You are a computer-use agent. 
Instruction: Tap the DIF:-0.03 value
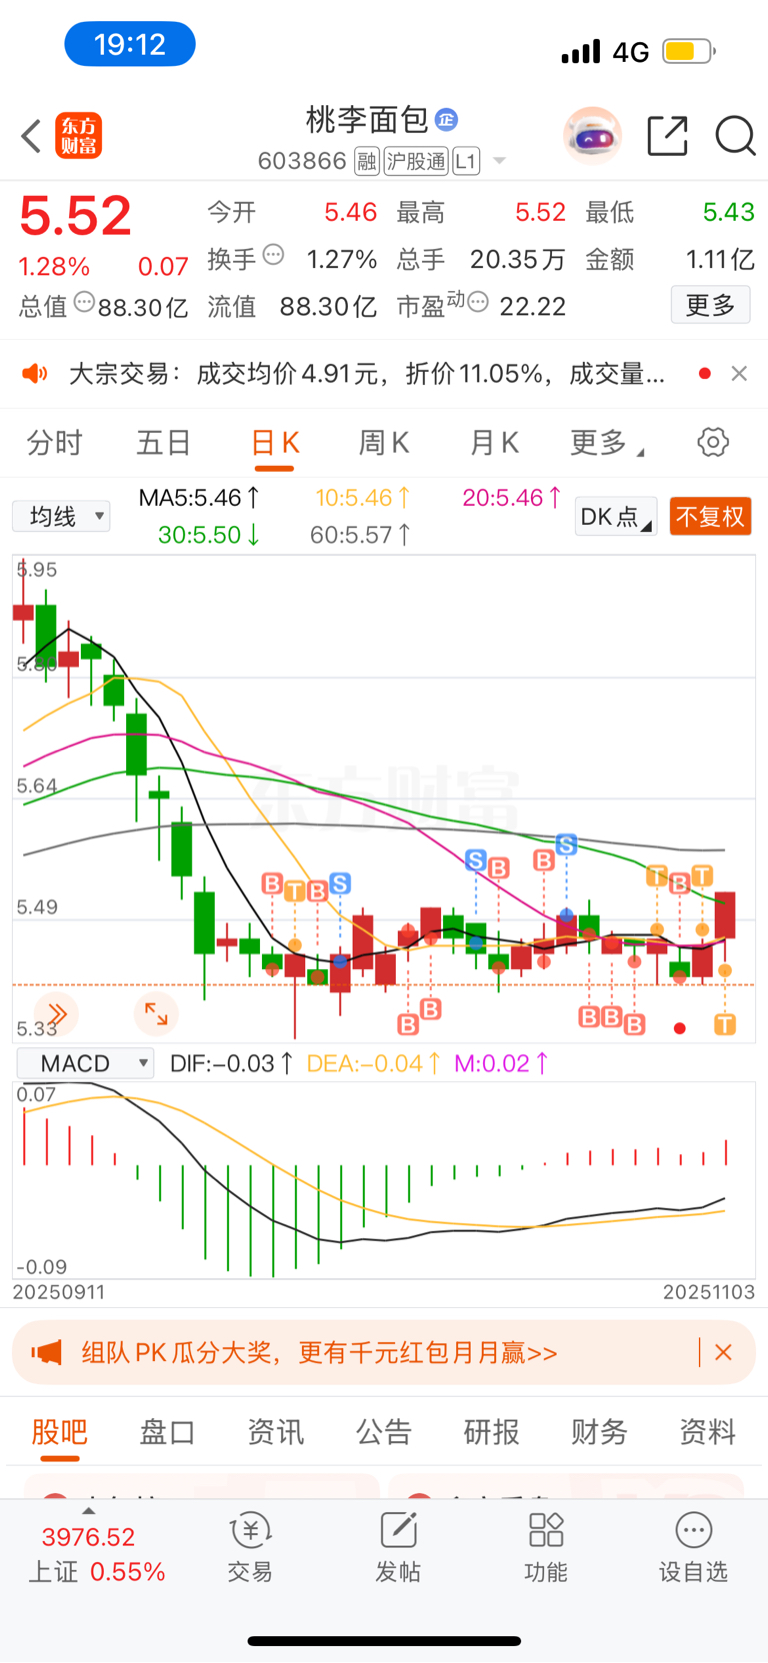pyautogui.click(x=232, y=1063)
